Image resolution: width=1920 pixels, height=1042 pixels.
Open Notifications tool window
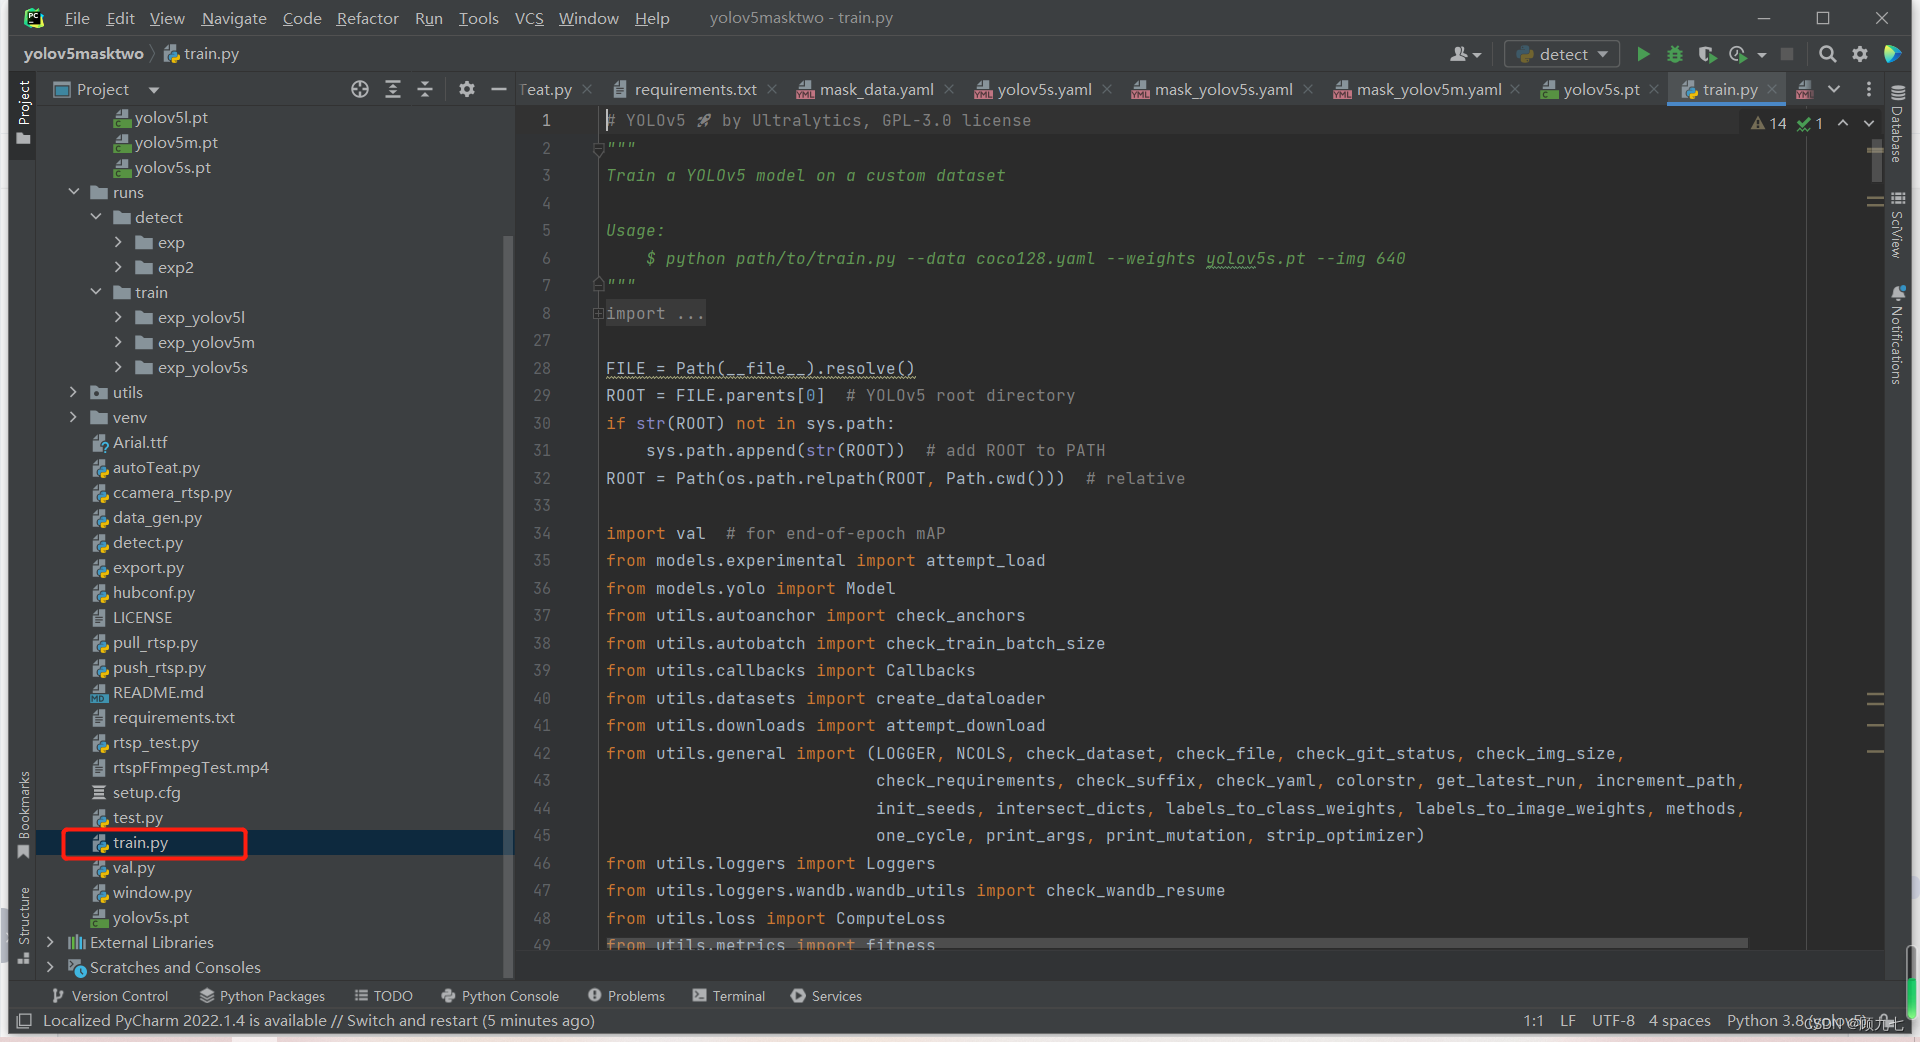tap(1897, 335)
